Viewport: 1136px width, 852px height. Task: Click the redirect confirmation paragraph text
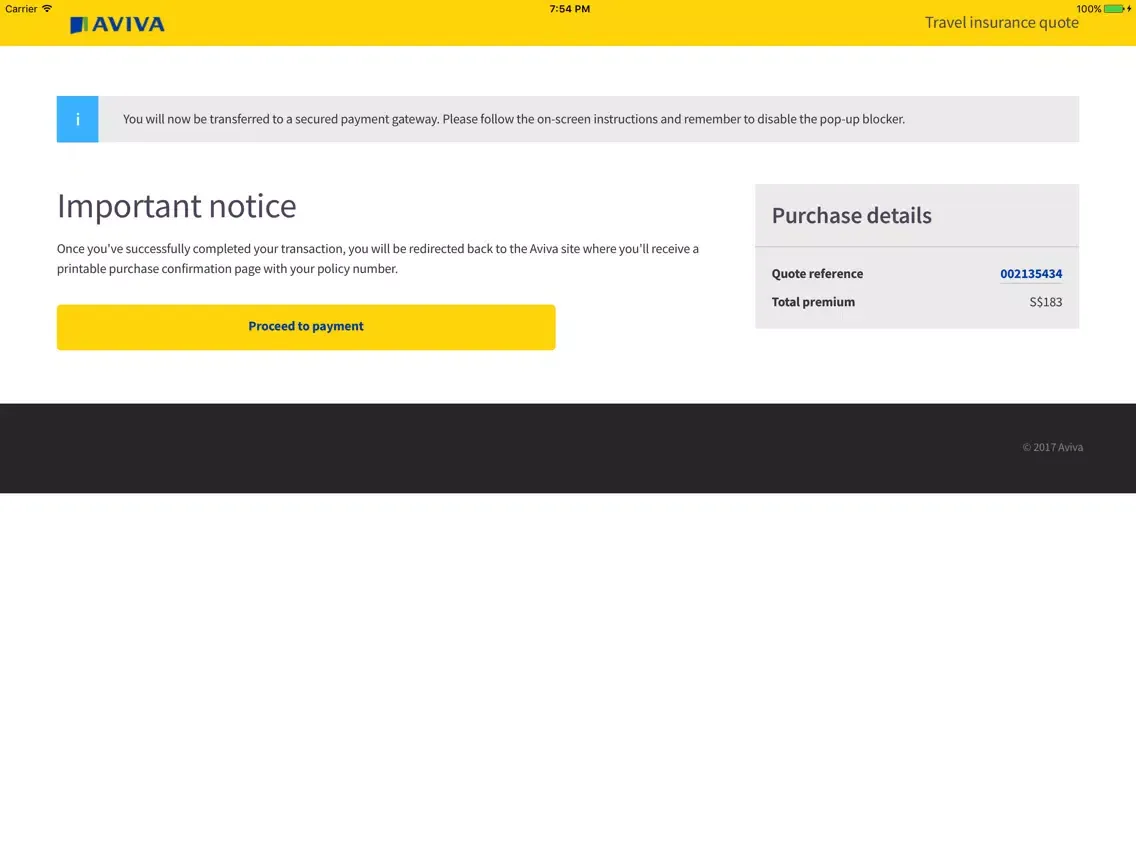tap(378, 259)
